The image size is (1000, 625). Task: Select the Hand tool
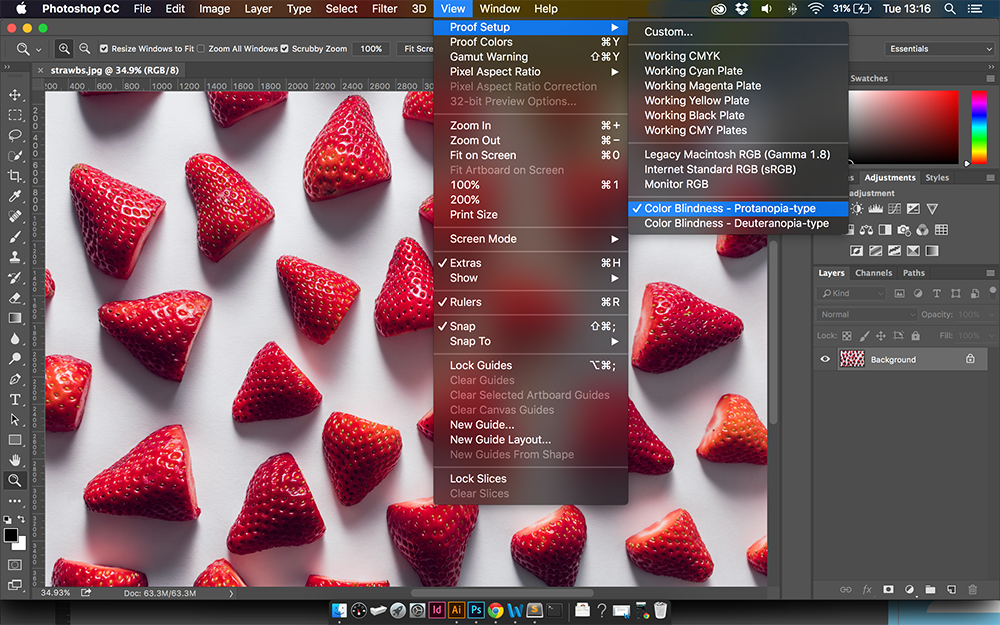[x=15, y=460]
